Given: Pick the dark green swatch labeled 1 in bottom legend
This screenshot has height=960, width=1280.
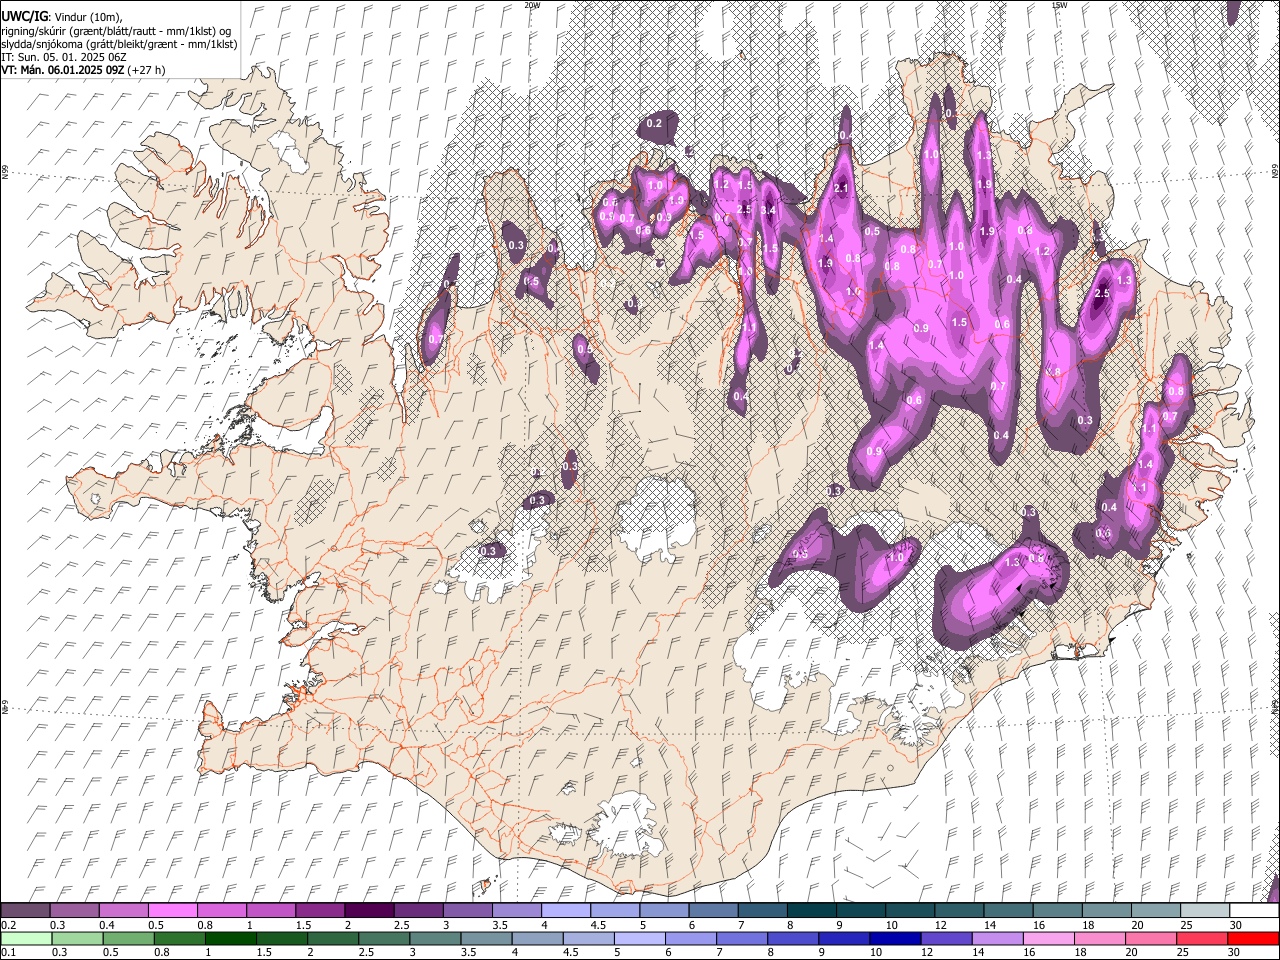Looking at the screenshot, I should tap(230, 939).
